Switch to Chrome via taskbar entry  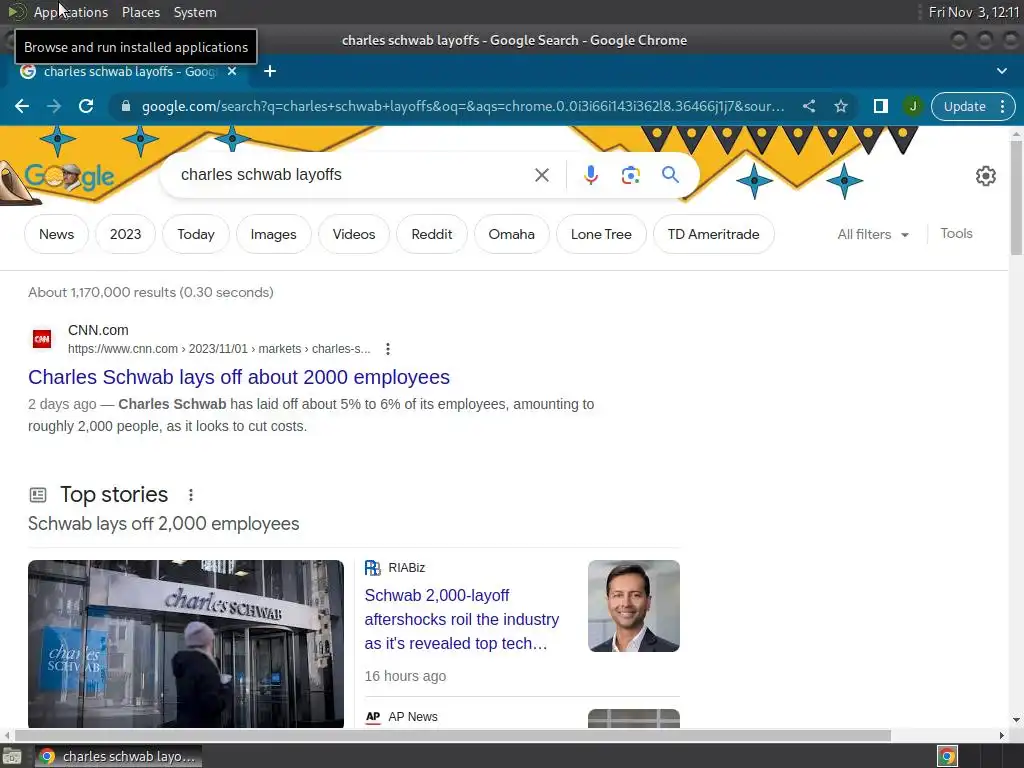point(118,756)
